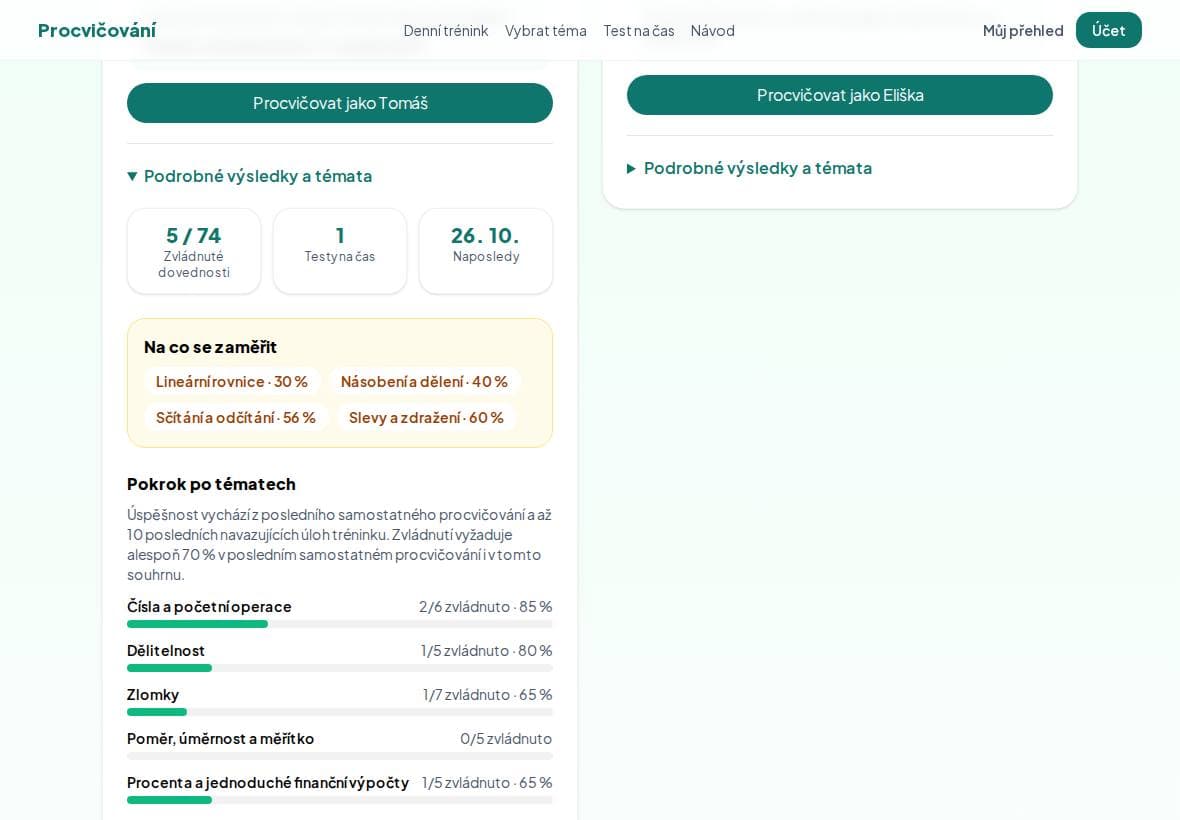Click Poměr, úměrnost a měřítko topic
1180x820 pixels.
coord(220,739)
